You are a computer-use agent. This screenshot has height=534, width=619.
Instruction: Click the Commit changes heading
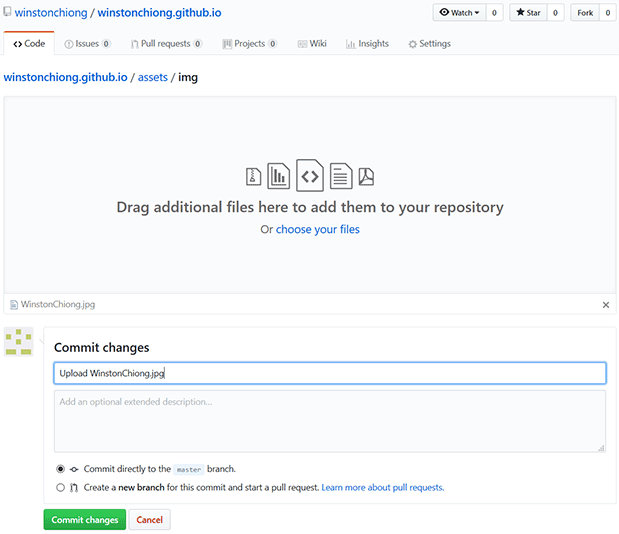101,347
